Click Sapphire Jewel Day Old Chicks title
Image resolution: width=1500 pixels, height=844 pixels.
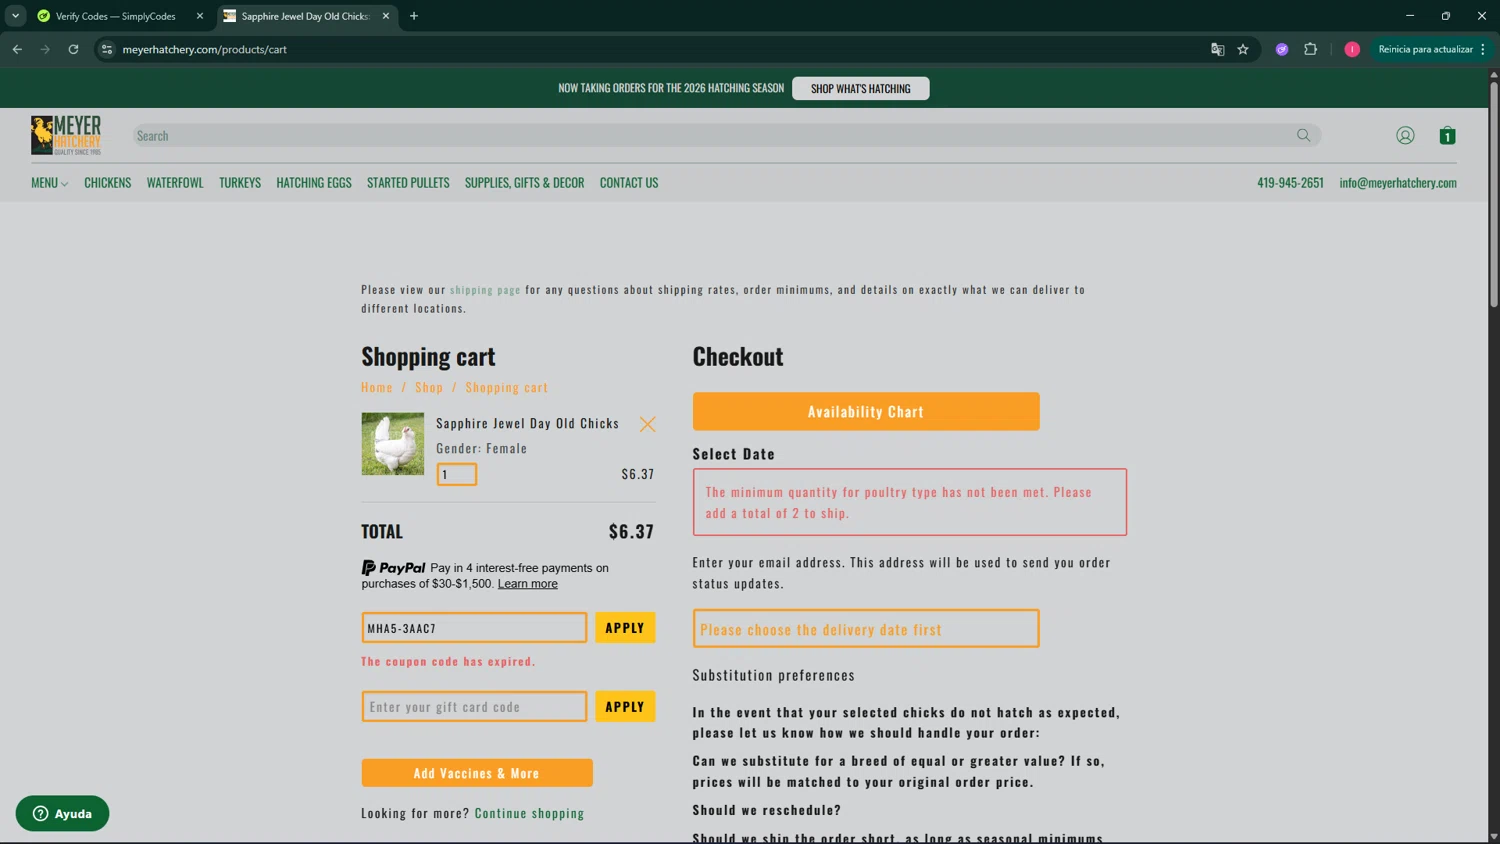pyautogui.click(x=528, y=423)
